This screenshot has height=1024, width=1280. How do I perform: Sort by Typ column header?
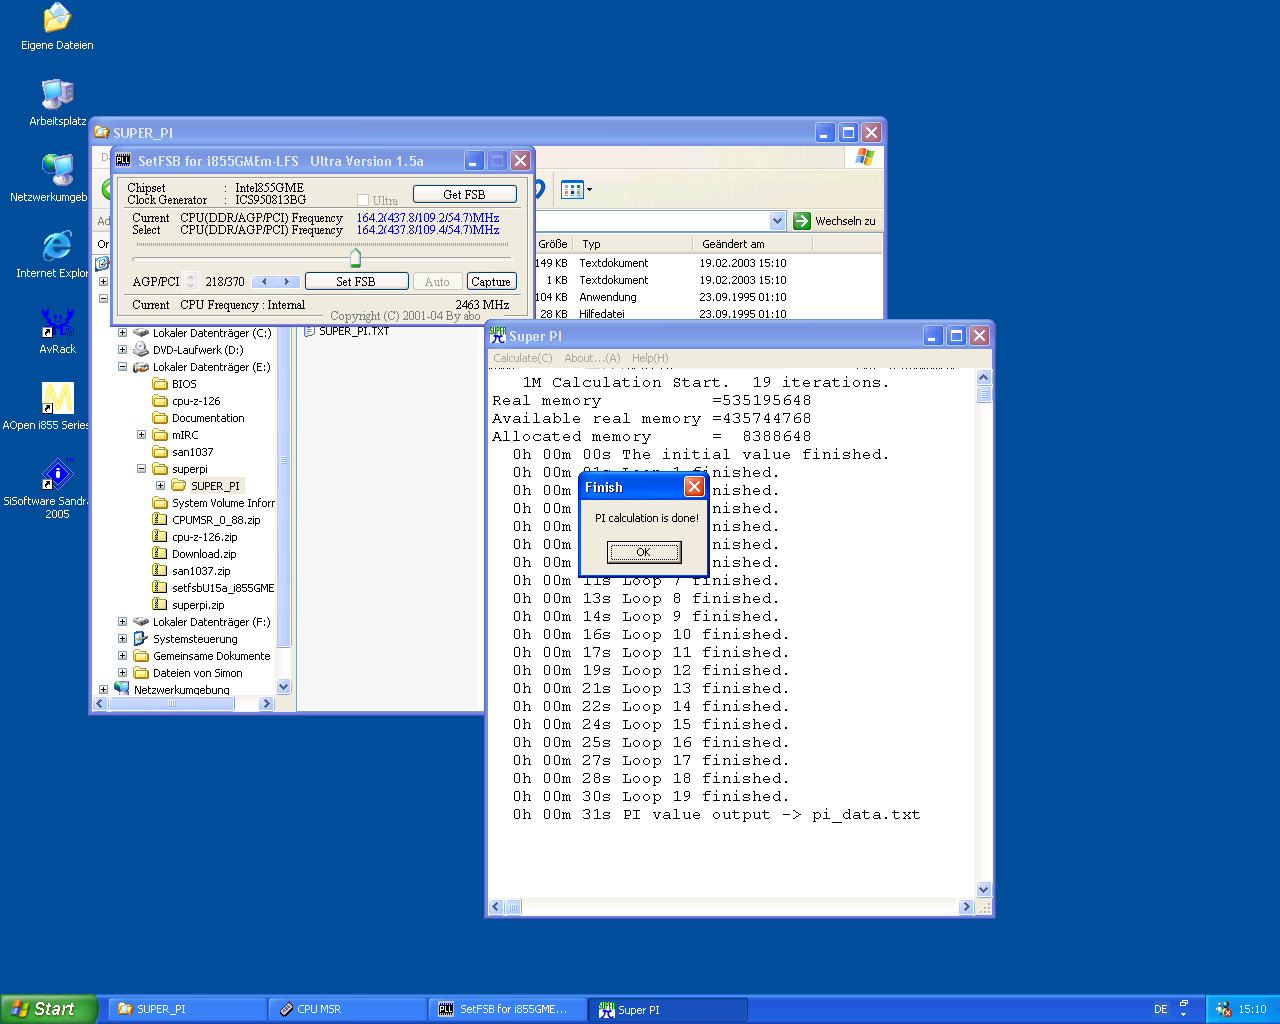tap(634, 244)
